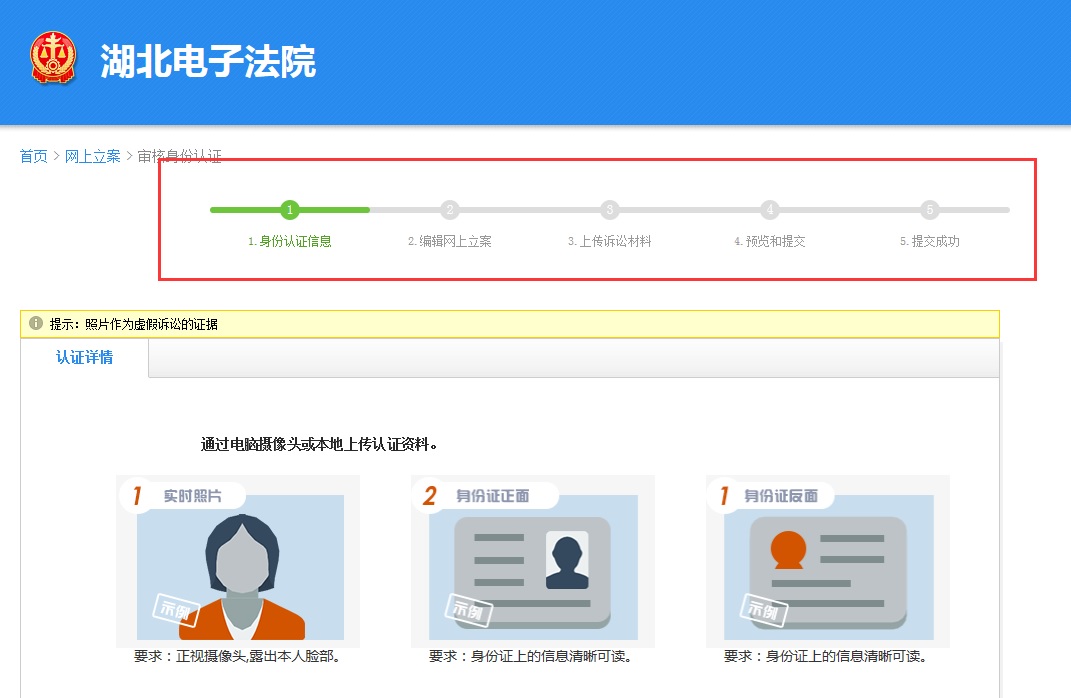Select step 4 circle in progress bar

770,210
